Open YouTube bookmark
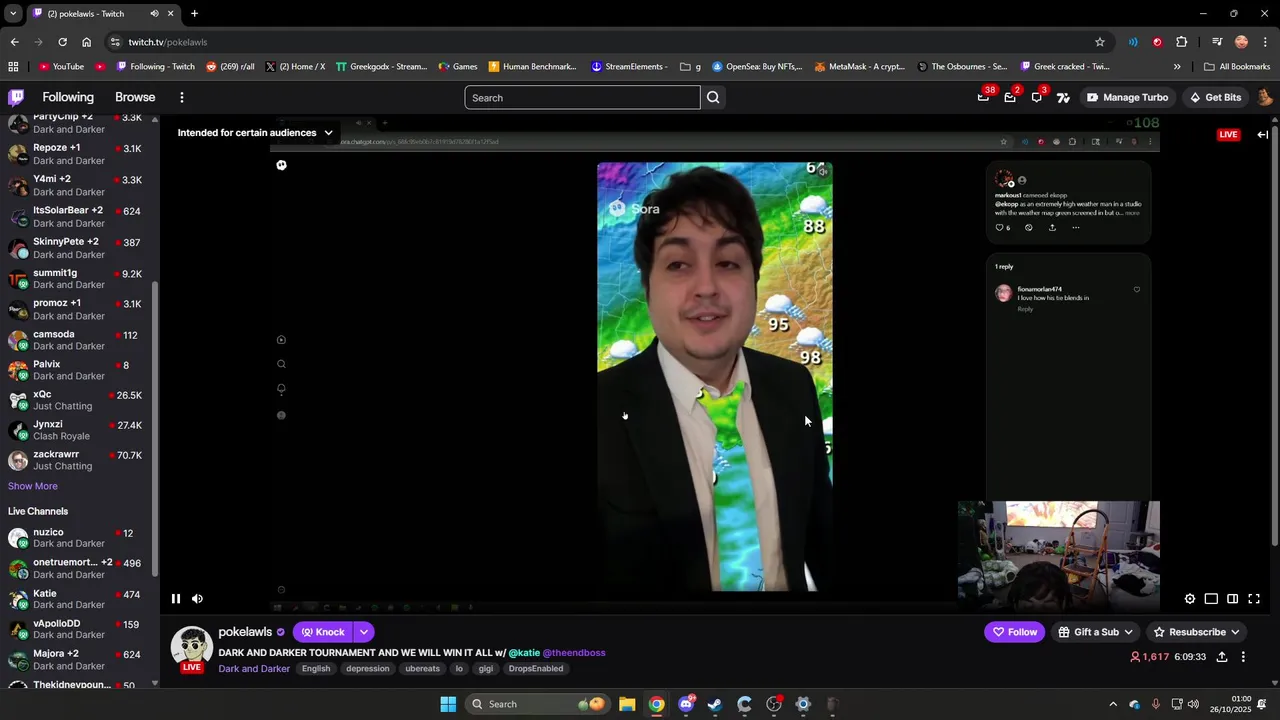The image size is (1280, 720). tap(62, 67)
